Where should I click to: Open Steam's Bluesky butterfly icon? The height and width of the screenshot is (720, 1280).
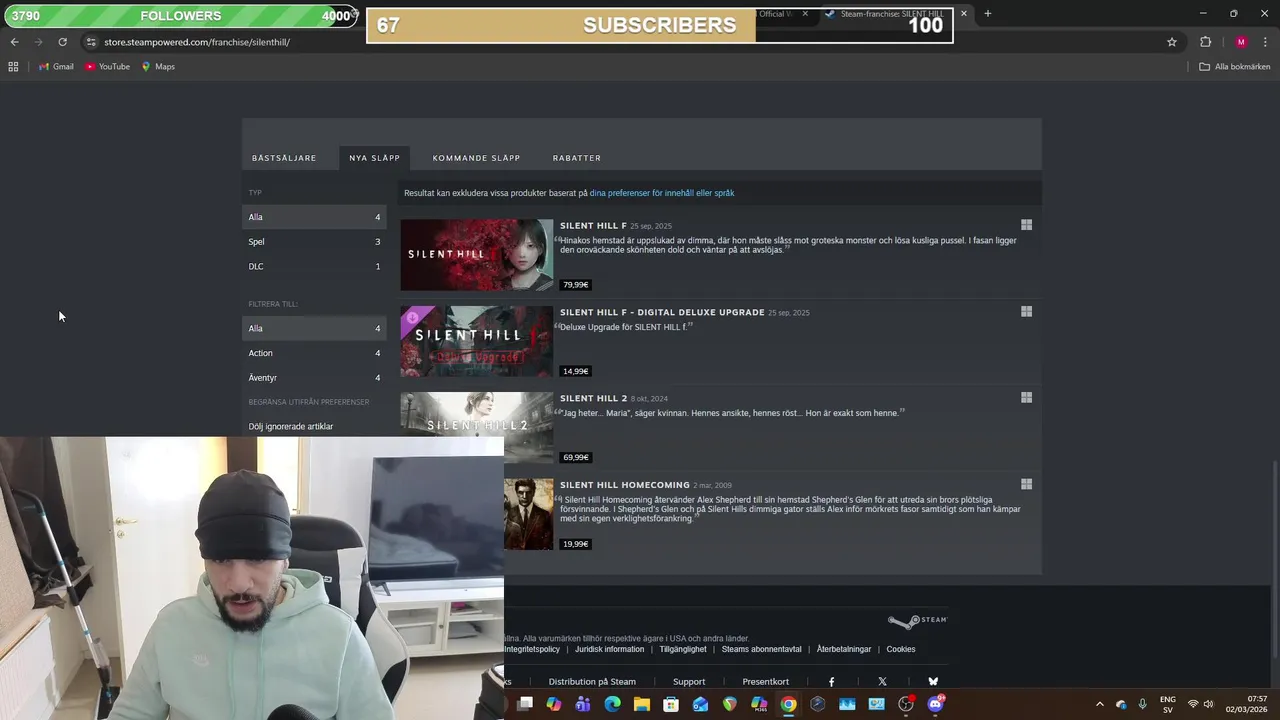click(933, 682)
